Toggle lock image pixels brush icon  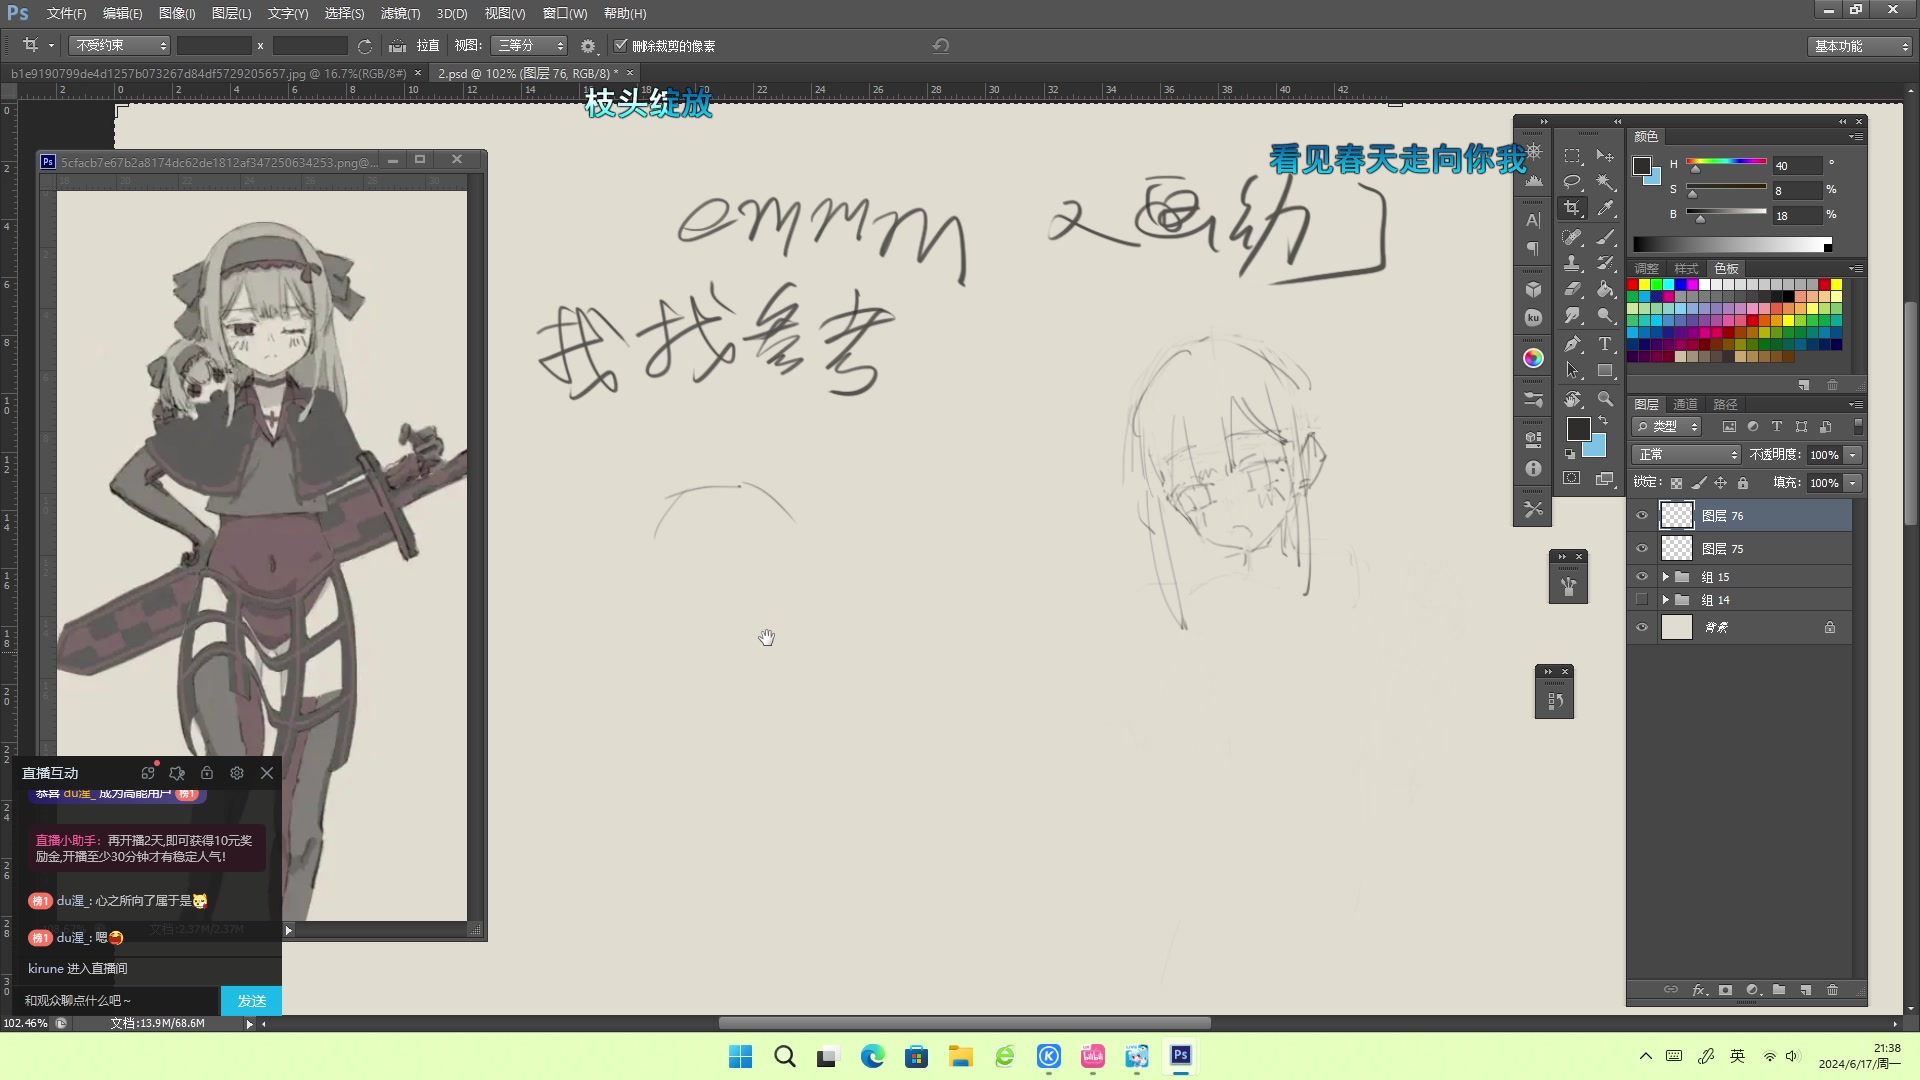pyautogui.click(x=1699, y=483)
